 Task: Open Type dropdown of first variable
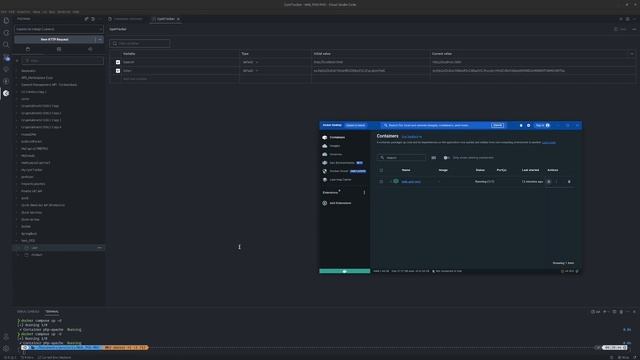tap(250, 62)
